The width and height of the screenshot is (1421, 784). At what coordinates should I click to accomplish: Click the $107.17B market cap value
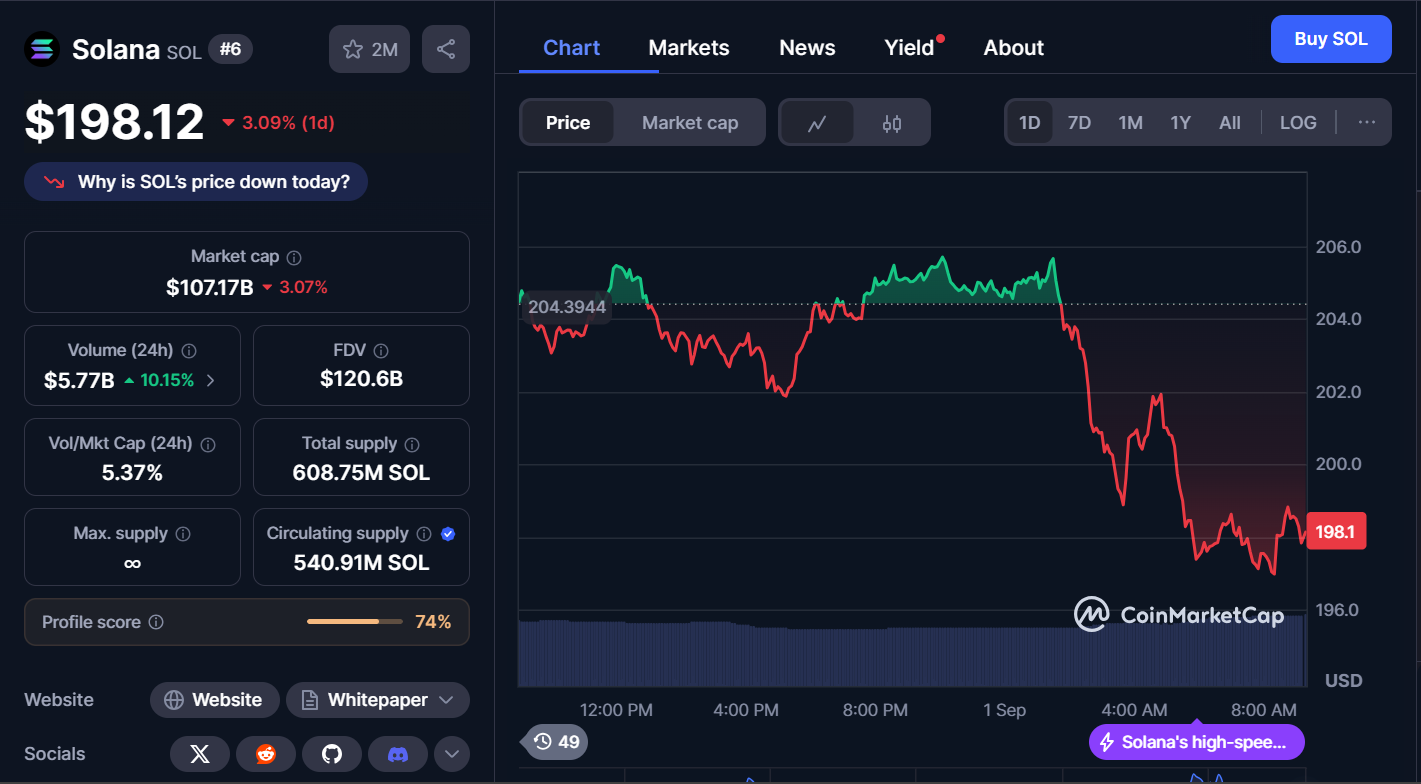click(210, 288)
